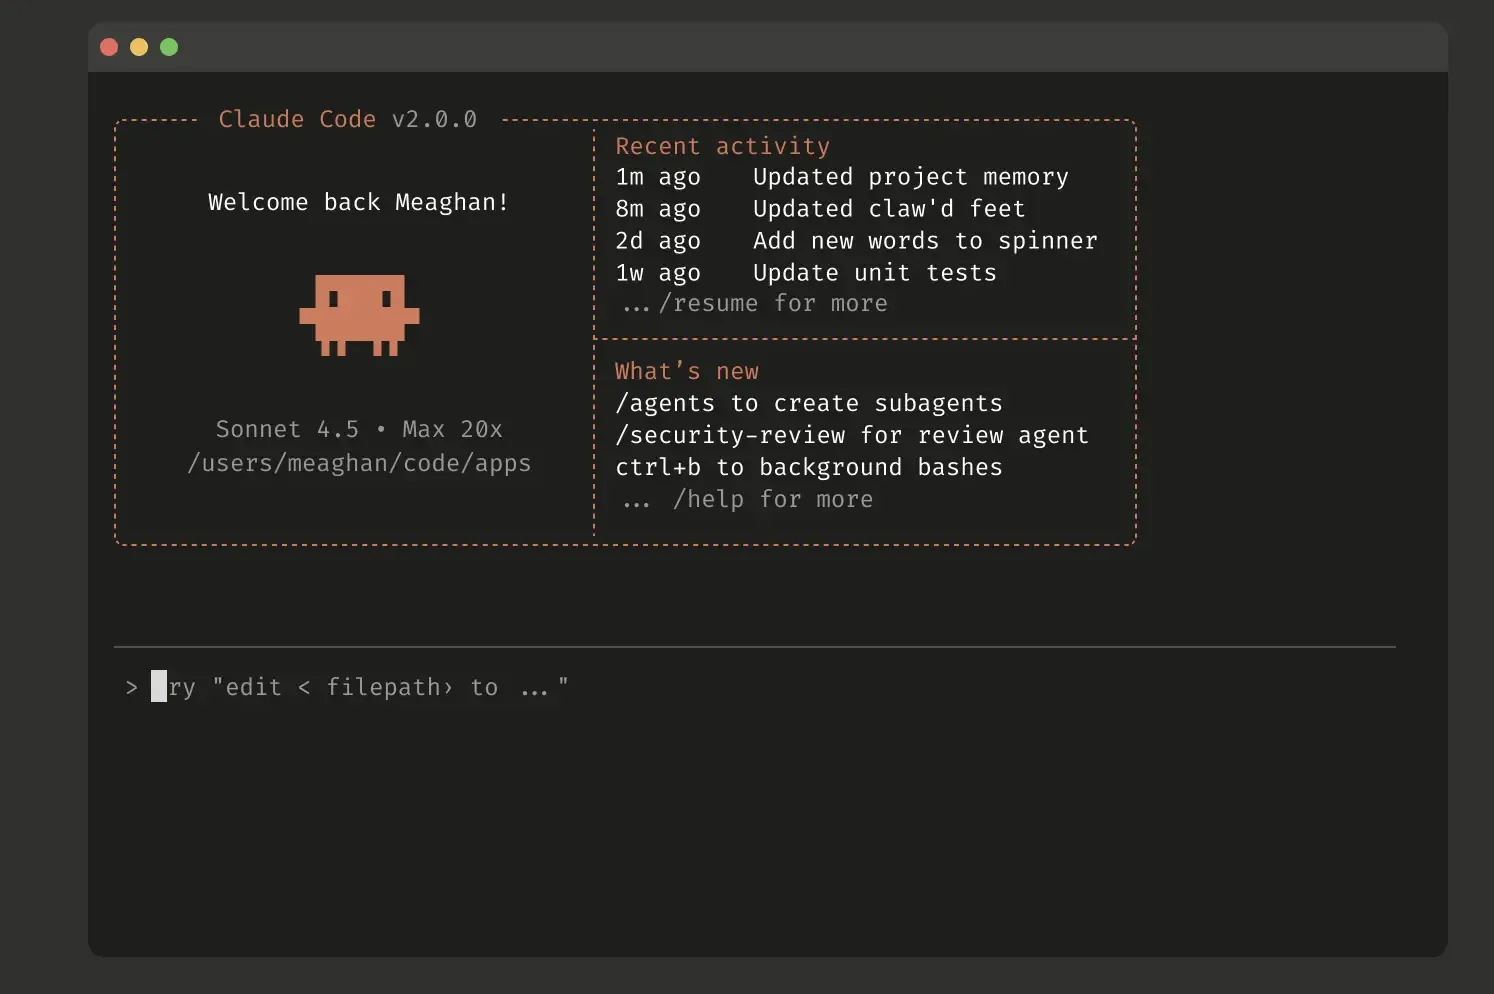The height and width of the screenshot is (994, 1494).
Task: Click the "/agents to create subagents" line
Action: click(x=808, y=403)
